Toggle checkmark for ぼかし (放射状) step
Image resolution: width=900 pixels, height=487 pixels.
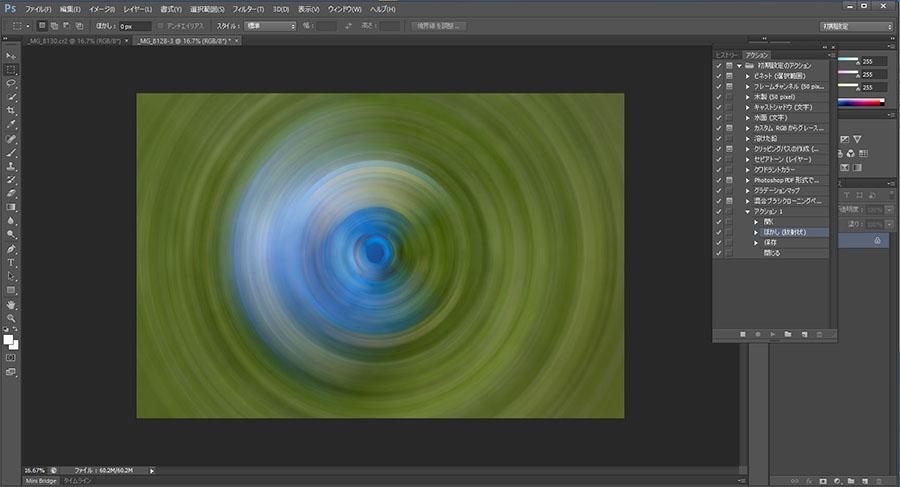pos(719,232)
